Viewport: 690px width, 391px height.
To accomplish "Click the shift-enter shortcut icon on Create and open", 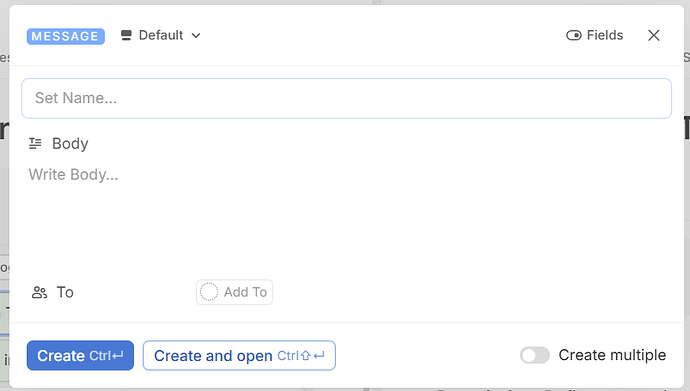I will (x=313, y=355).
